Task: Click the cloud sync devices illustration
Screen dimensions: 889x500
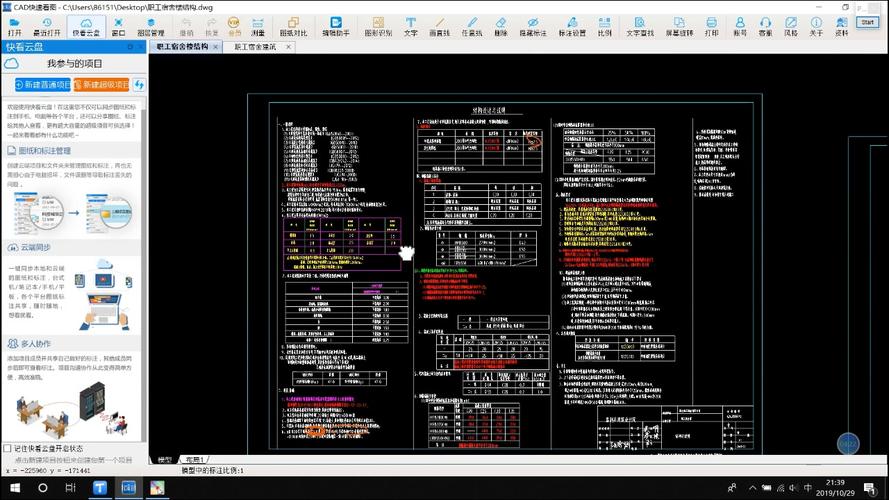Action: pos(104,295)
